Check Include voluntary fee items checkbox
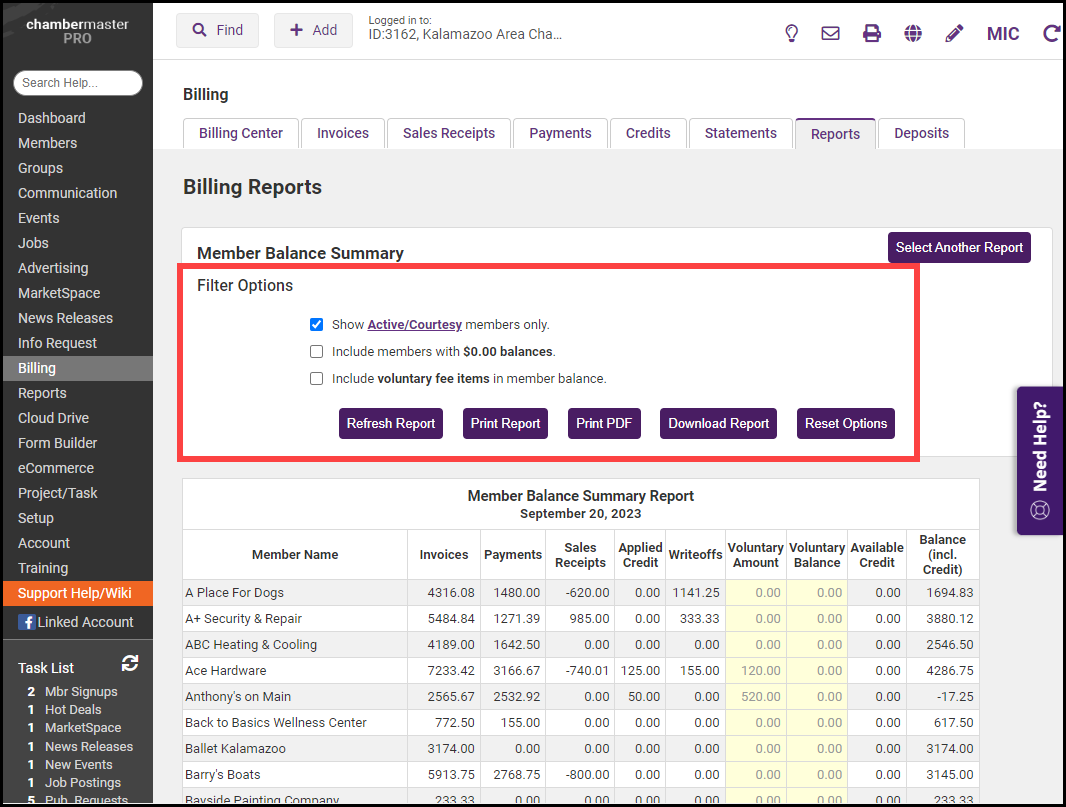Image resolution: width=1066 pixels, height=807 pixels. pos(317,379)
